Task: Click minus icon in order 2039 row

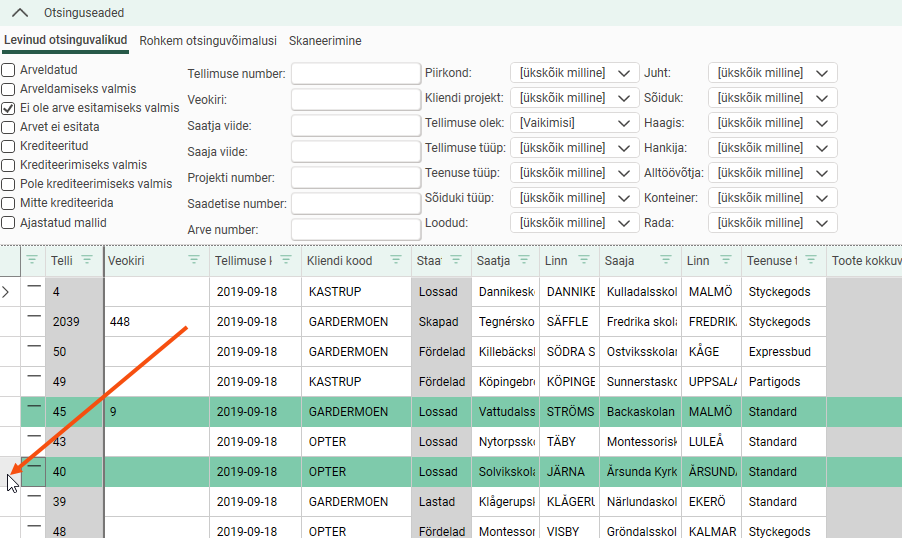Action: click(34, 317)
